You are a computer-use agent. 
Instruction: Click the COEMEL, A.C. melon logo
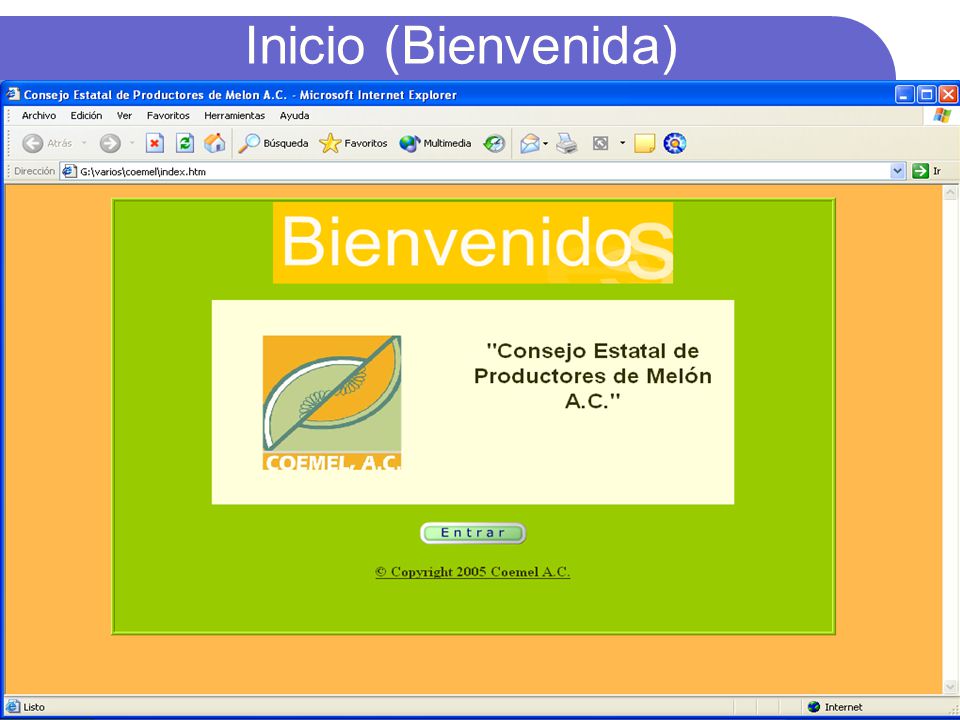click(x=332, y=402)
